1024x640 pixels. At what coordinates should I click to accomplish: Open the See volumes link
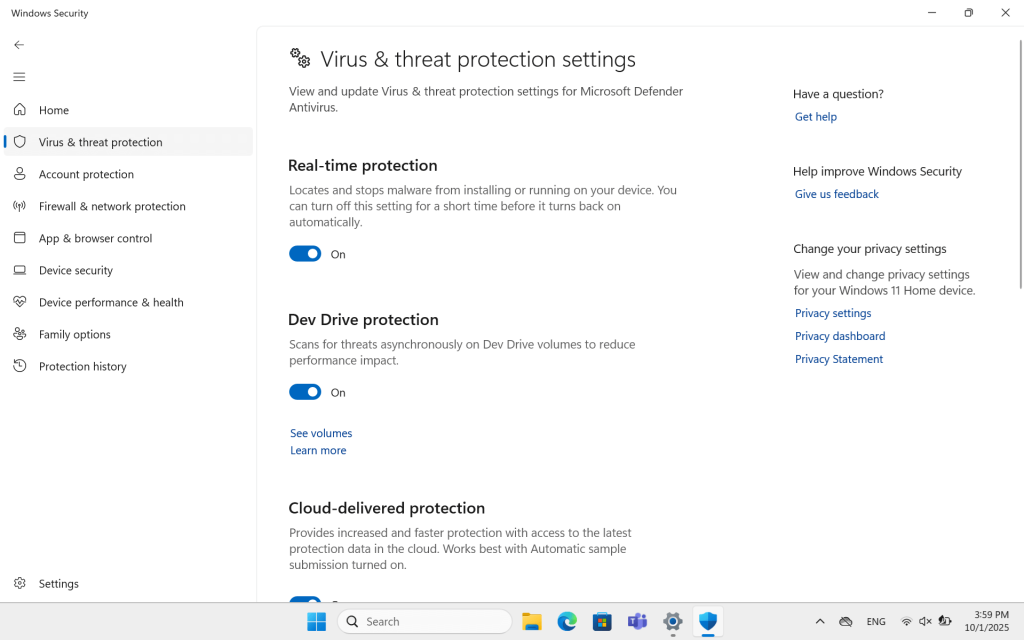[321, 433]
